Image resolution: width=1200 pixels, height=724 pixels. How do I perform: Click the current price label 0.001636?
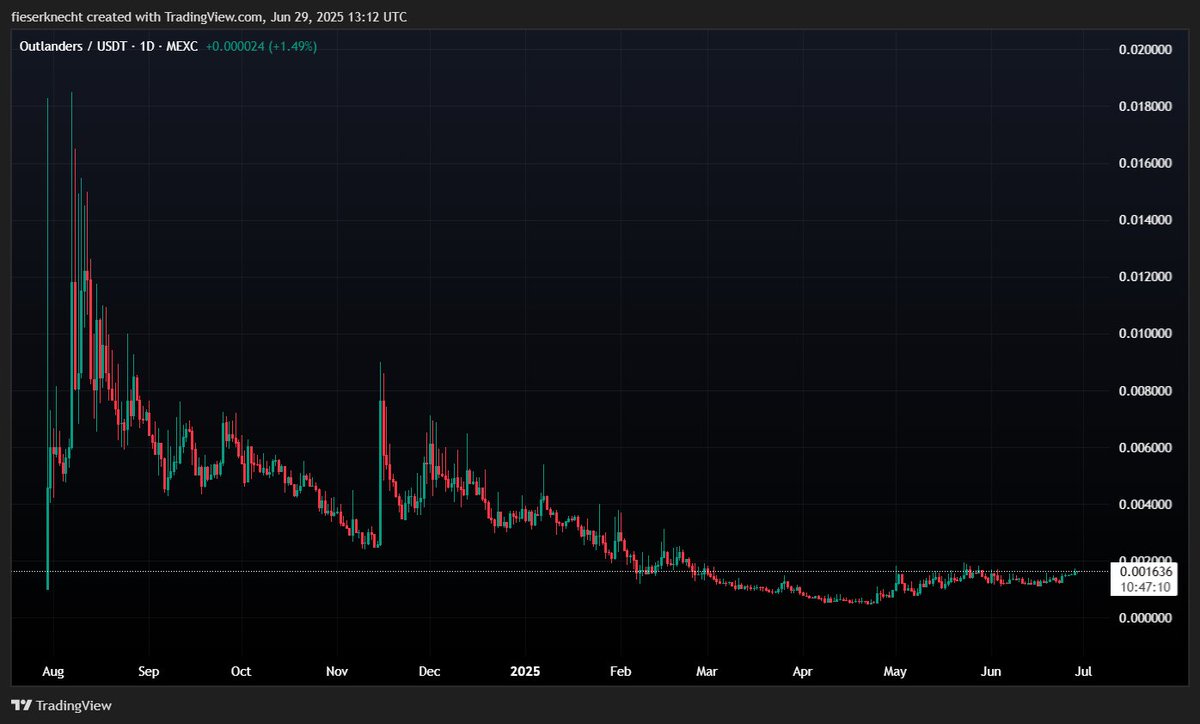point(1148,571)
